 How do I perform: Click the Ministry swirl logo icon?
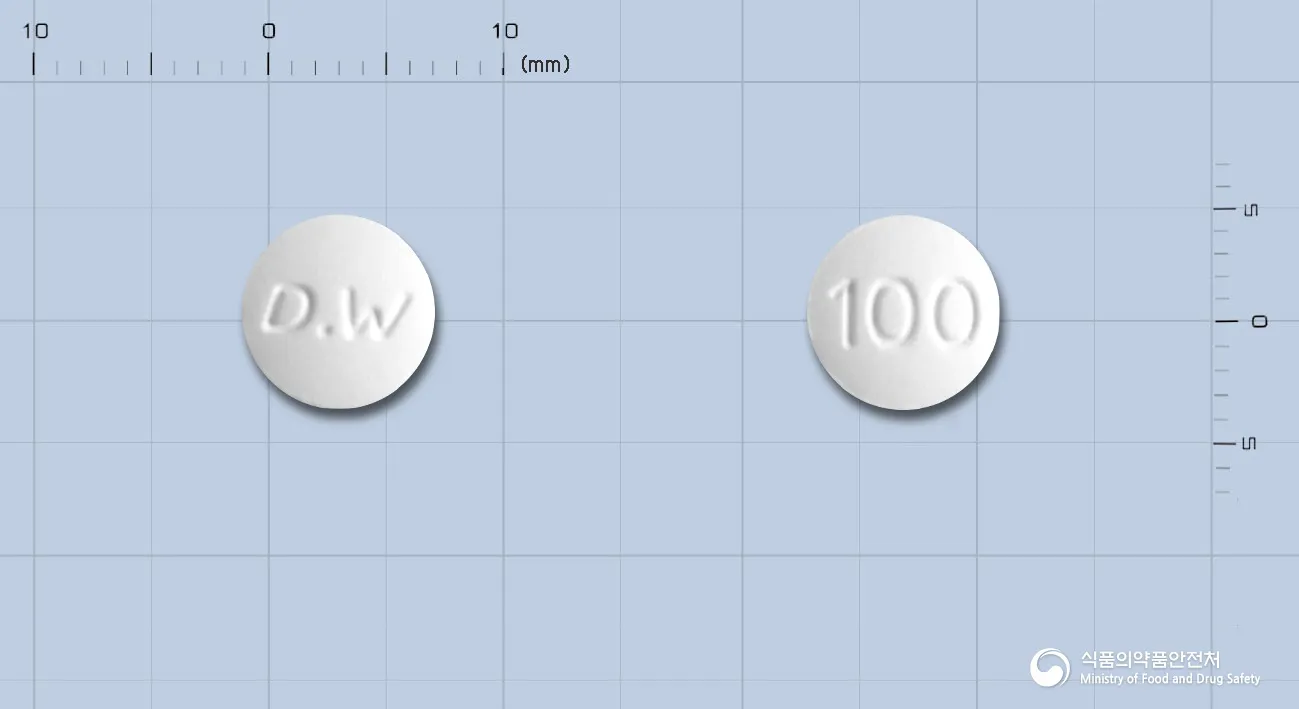(x=1050, y=667)
